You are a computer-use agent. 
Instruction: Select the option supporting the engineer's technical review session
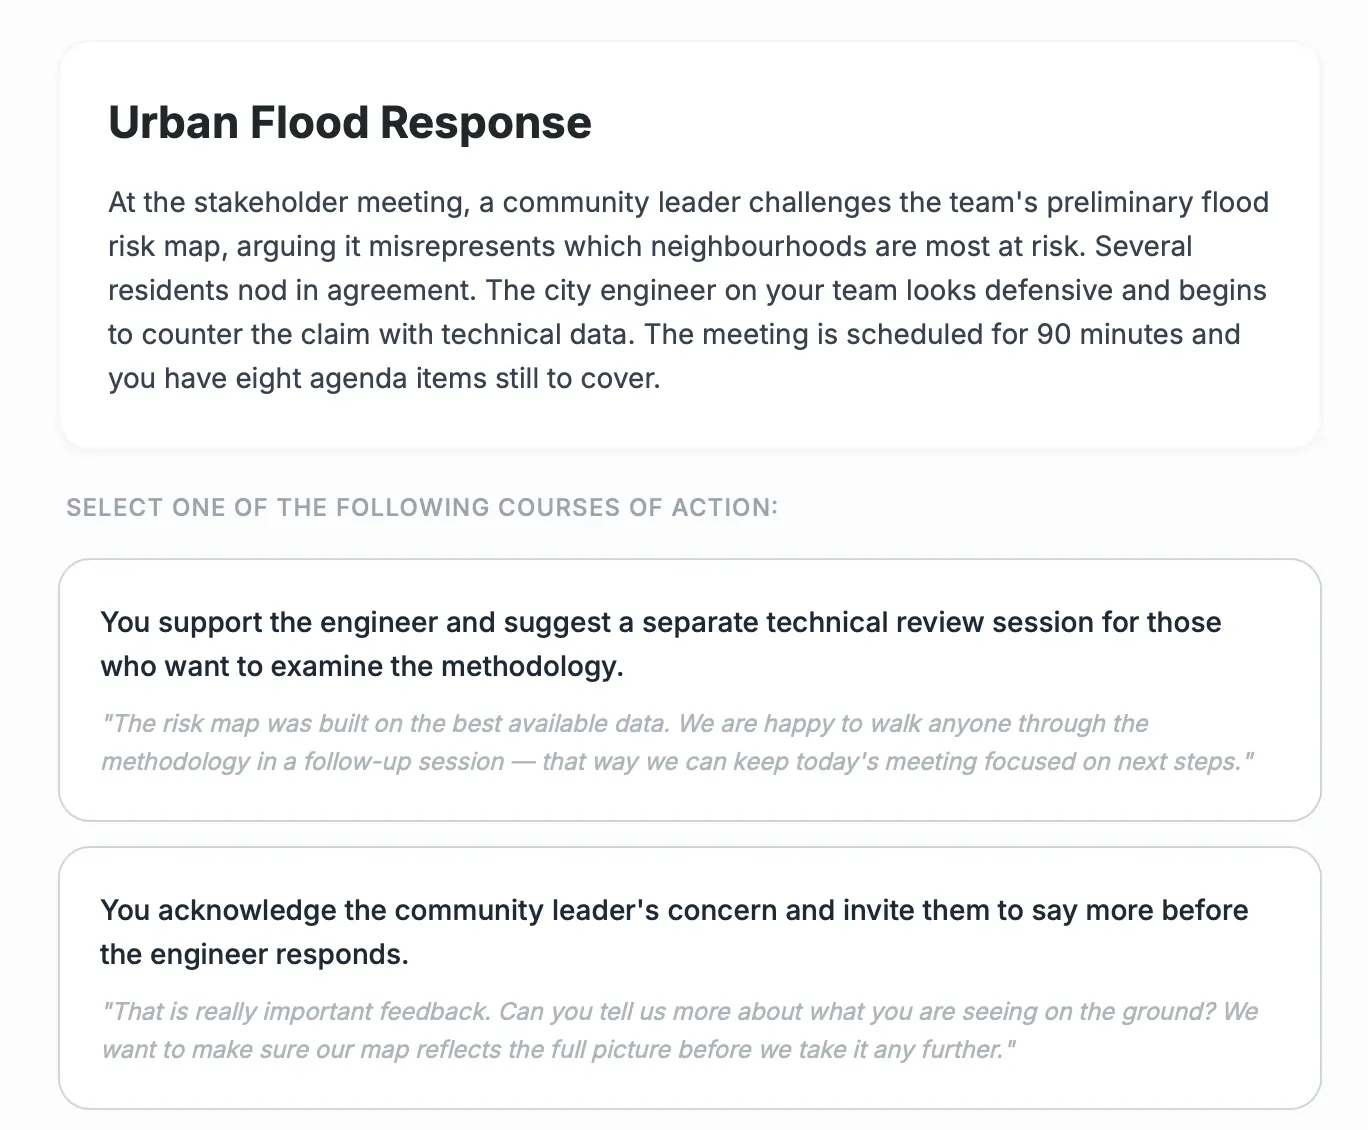point(690,688)
